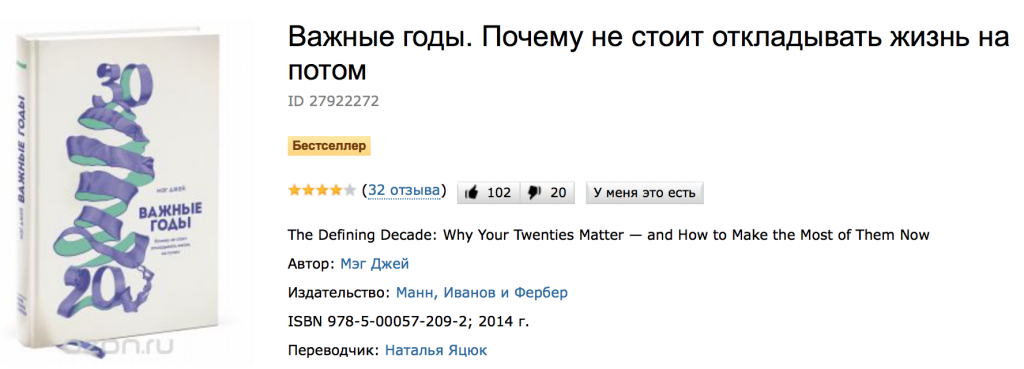The height and width of the screenshot is (369, 1024).
Task: Click the thumbs-up like icon
Action: click(x=472, y=193)
